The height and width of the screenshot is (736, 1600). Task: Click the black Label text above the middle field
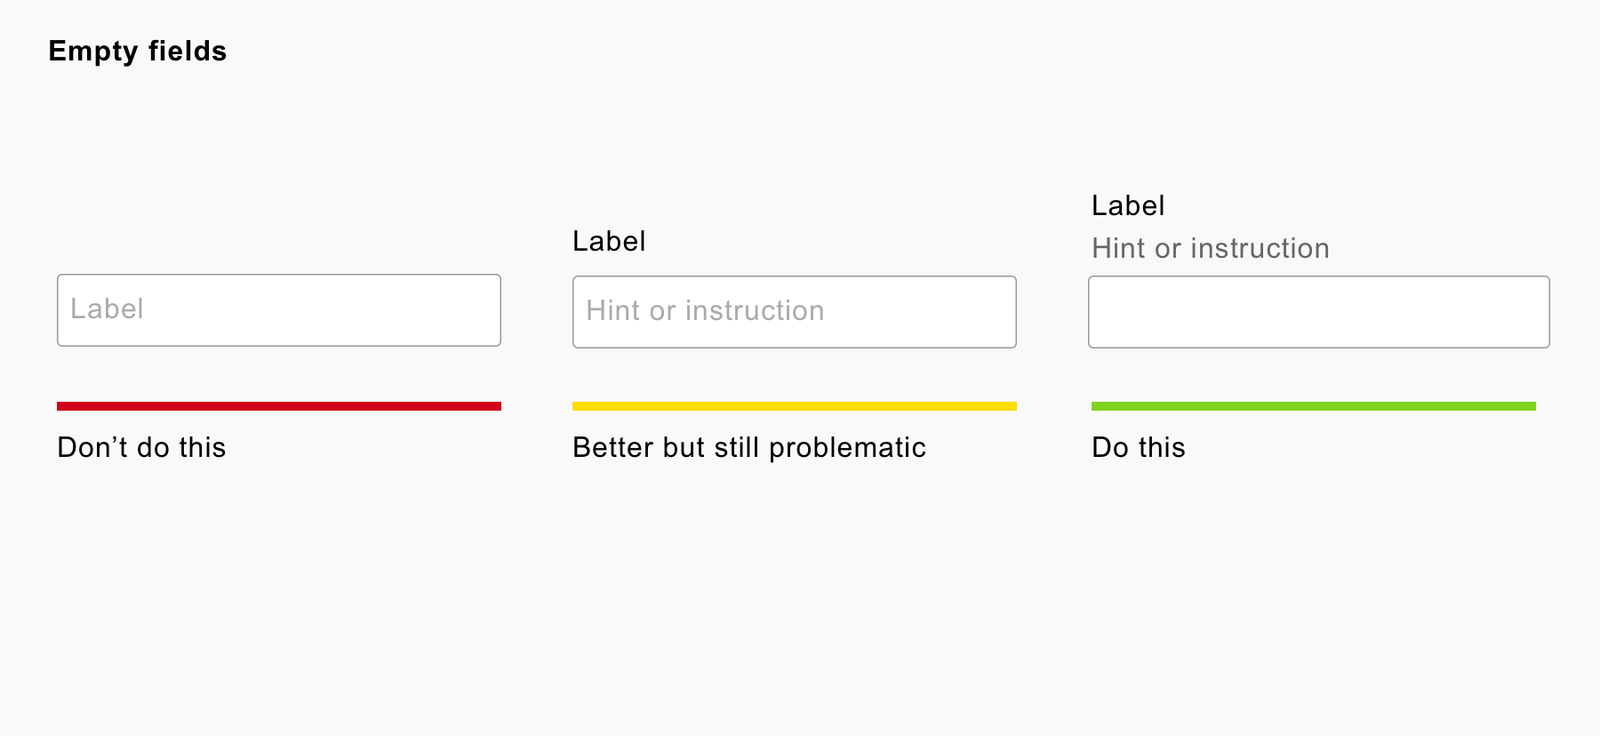pyautogui.click(x=609, y=241)
